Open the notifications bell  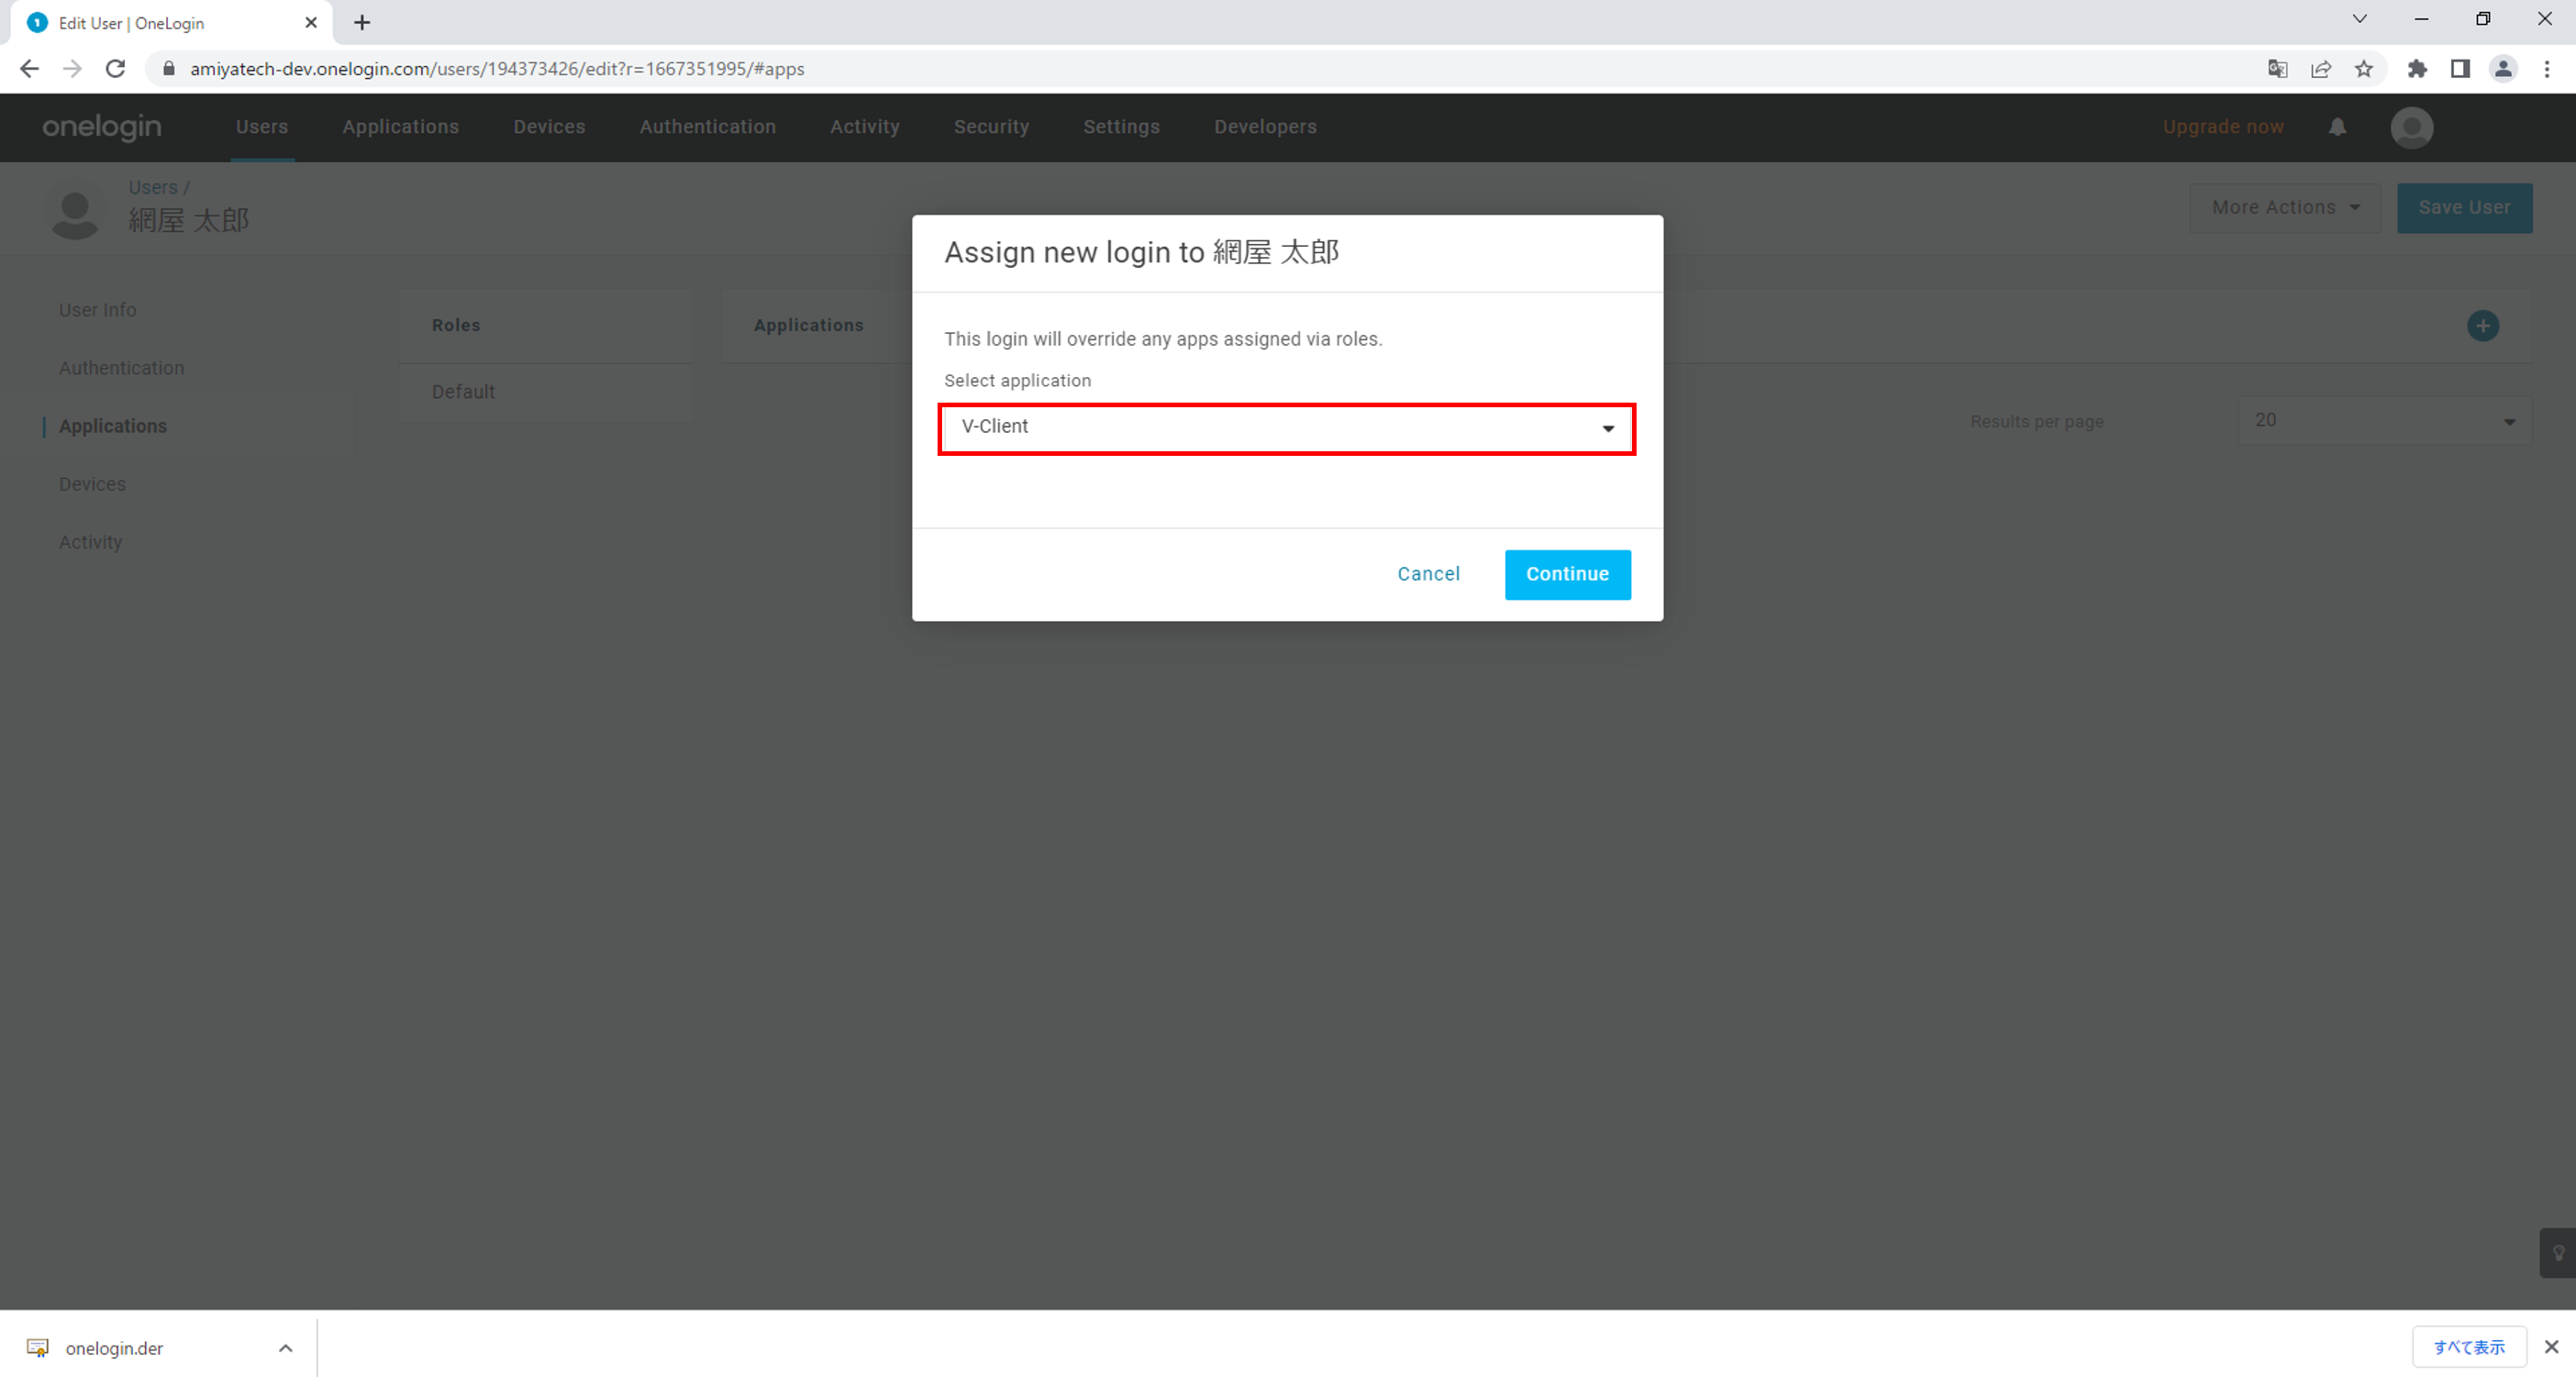point(2337,127)
